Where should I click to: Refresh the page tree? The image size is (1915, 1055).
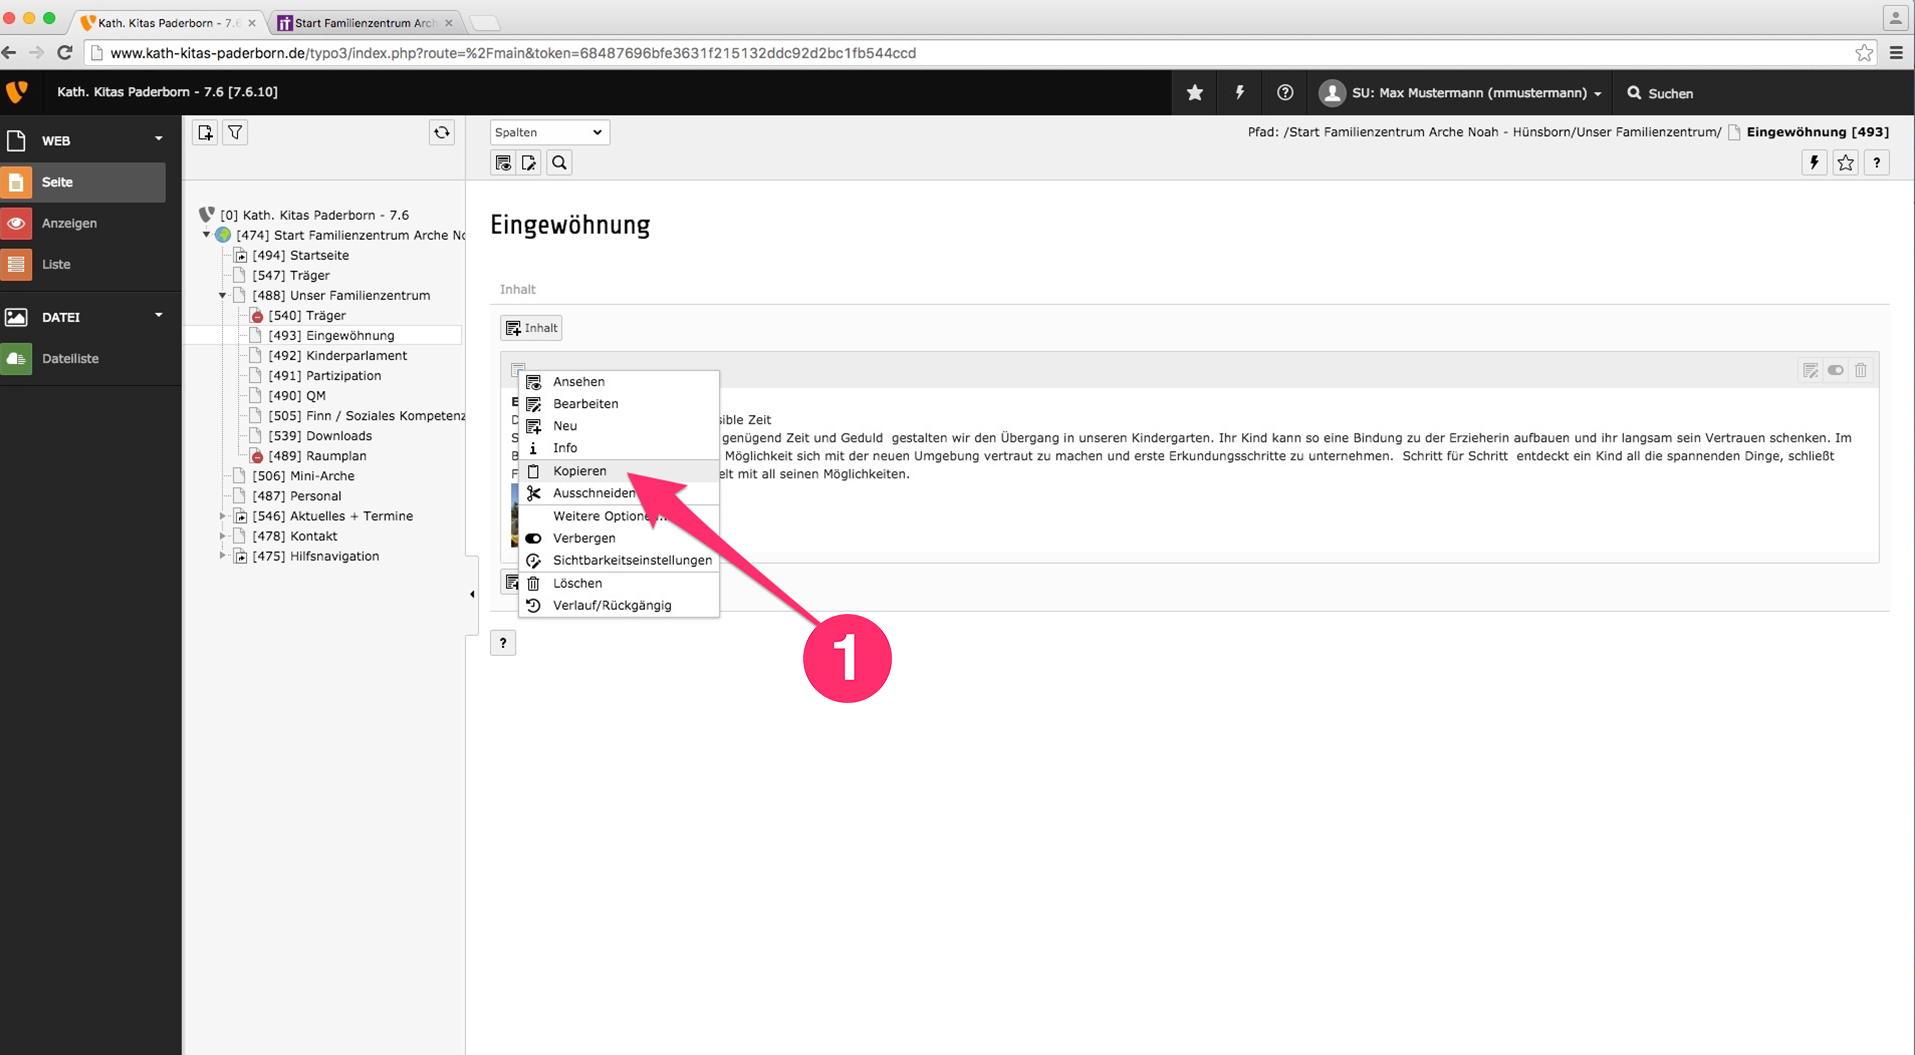pos(441,132)
